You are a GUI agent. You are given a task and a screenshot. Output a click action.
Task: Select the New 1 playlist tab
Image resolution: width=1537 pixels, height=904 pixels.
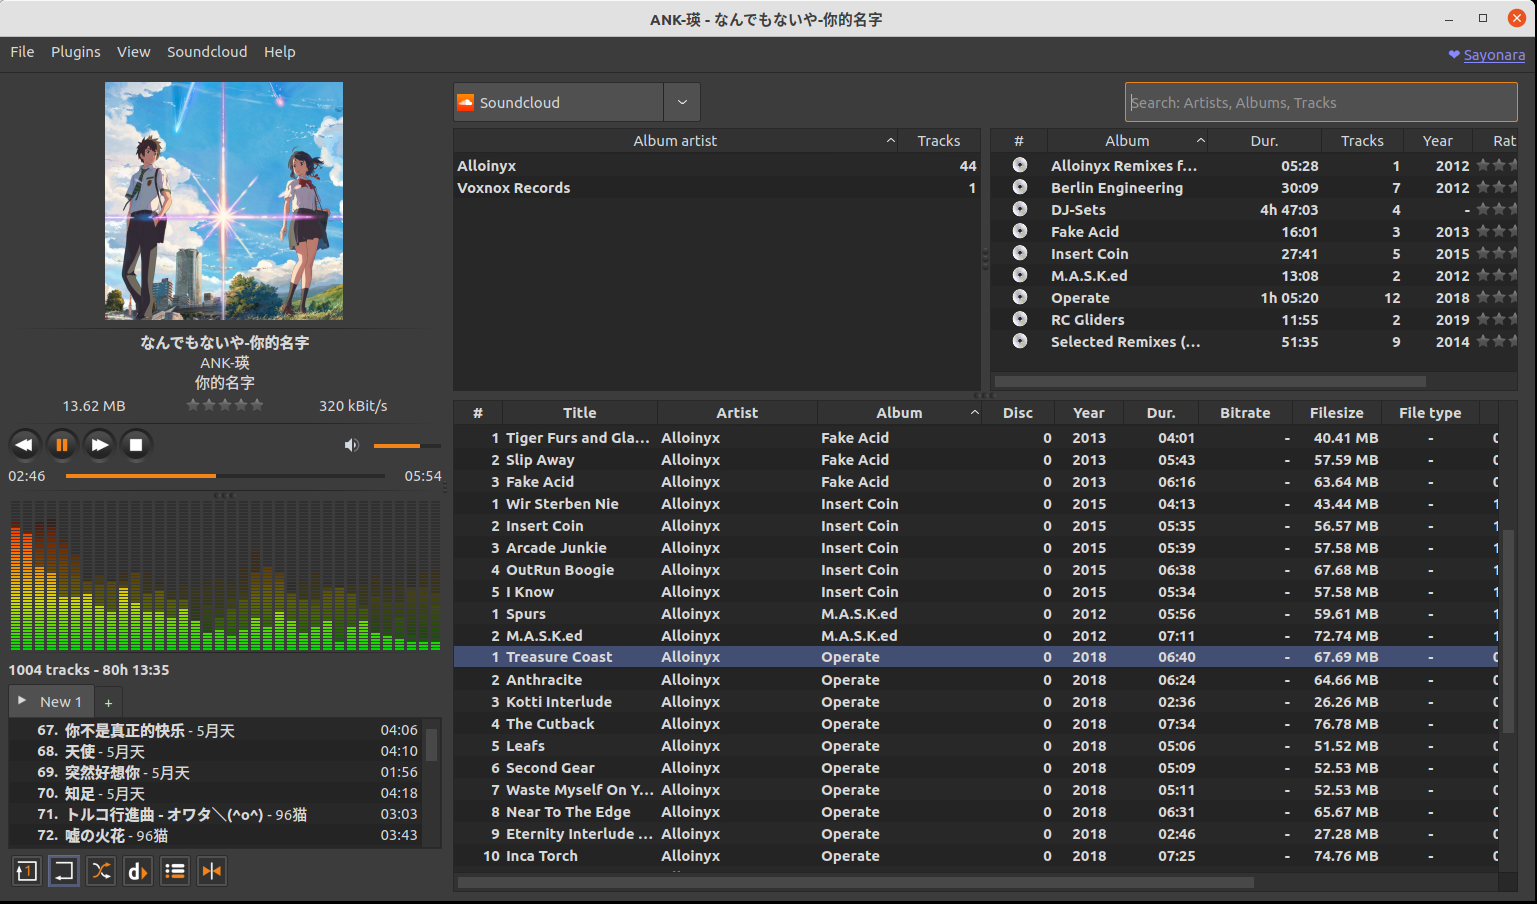point(51,702)
